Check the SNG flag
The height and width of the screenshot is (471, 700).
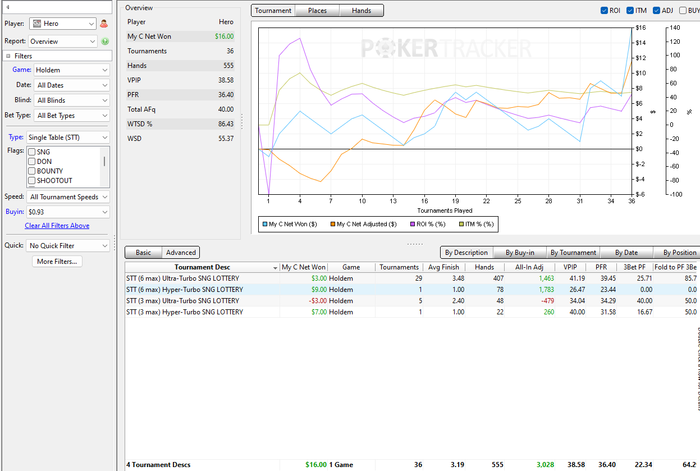tap(32, 152)
